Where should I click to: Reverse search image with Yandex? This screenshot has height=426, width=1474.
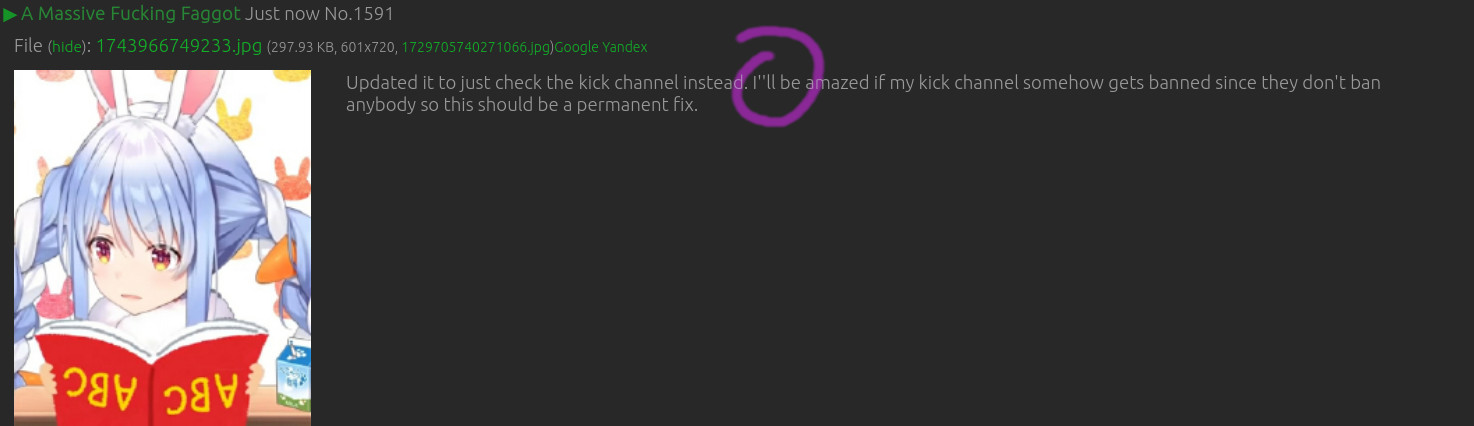tap(625, 48)
